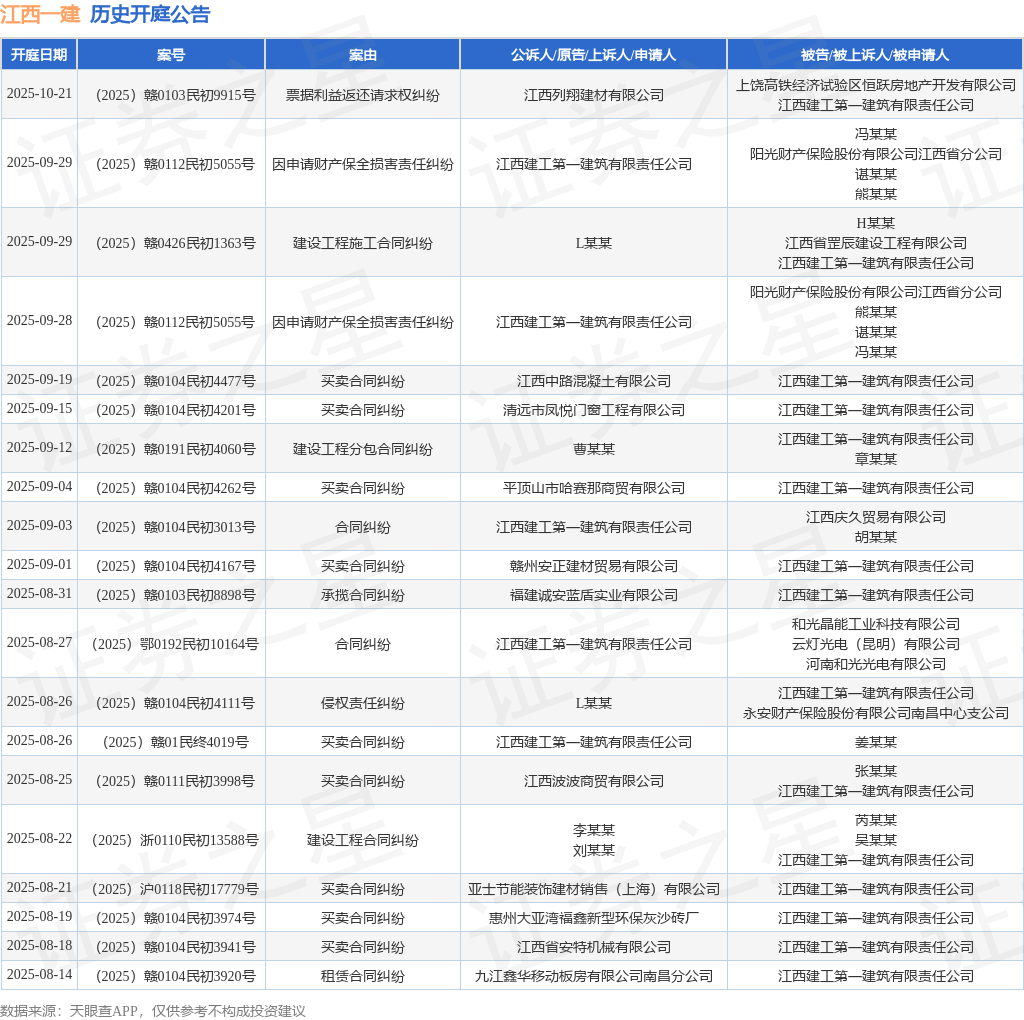Click case number 赣0191民初4060号

click(x=176, y=449)
